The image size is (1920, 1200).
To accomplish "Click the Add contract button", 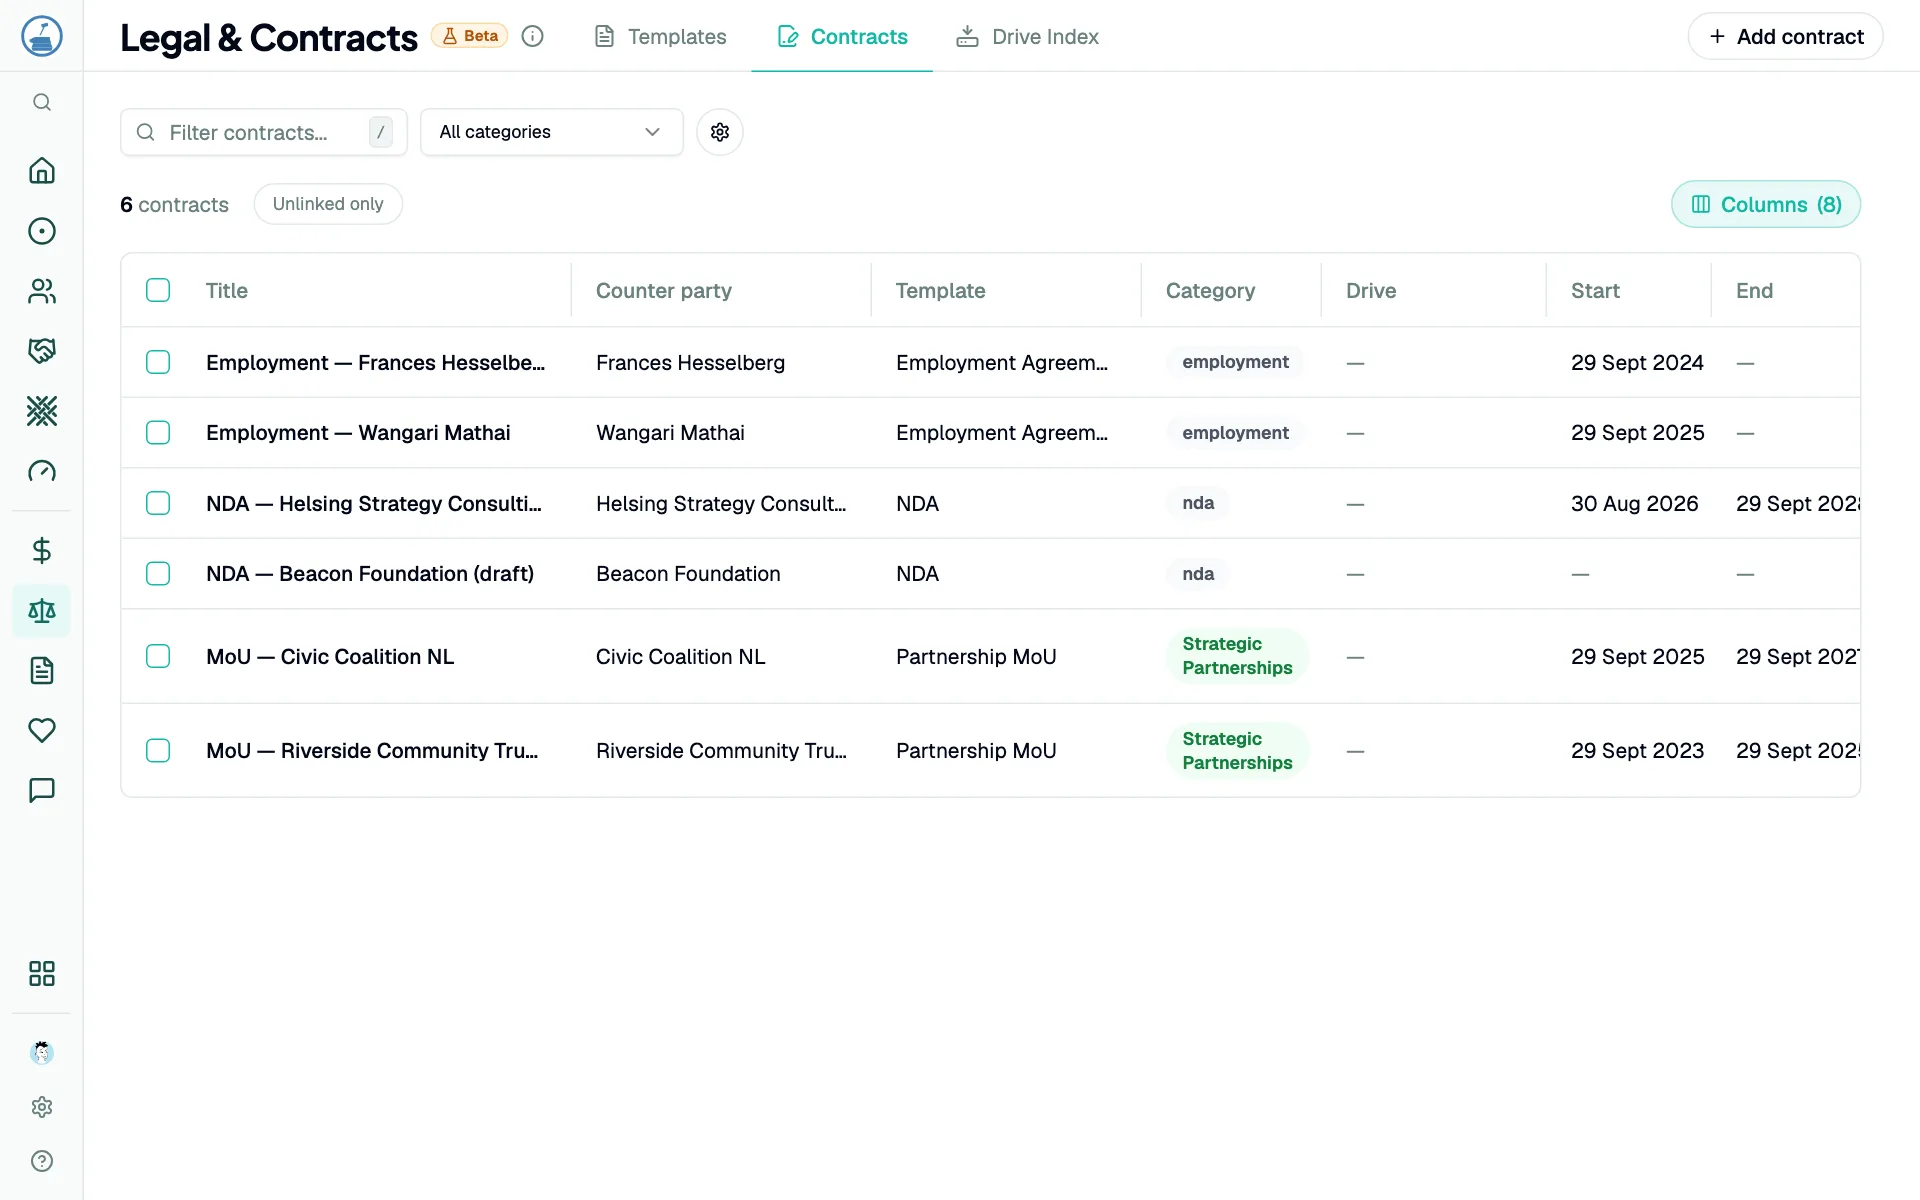I will click(1785, 37).
